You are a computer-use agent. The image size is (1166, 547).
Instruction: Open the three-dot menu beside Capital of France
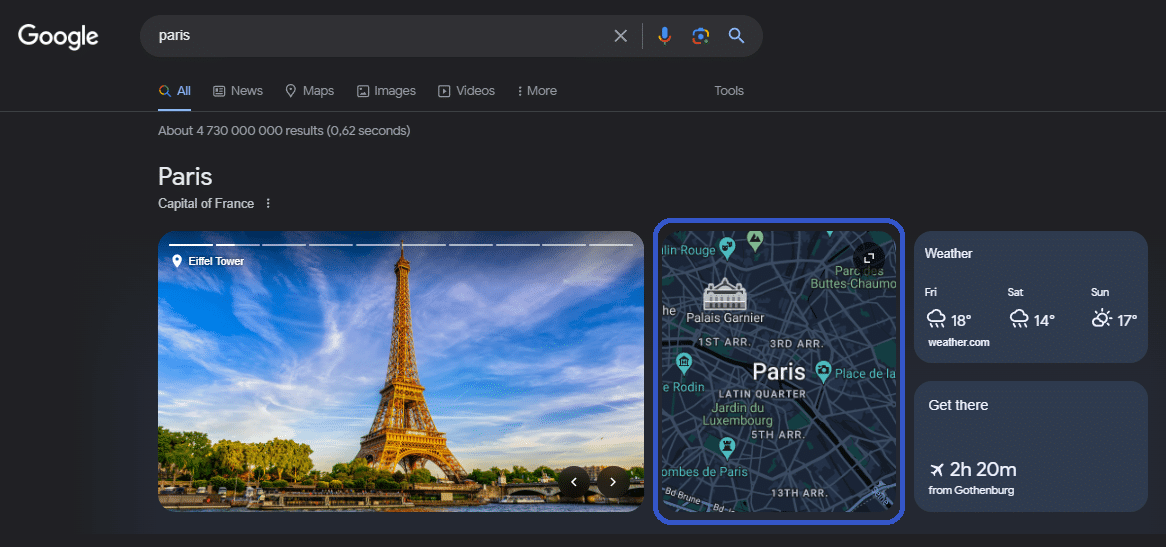[x=268, y=204]
